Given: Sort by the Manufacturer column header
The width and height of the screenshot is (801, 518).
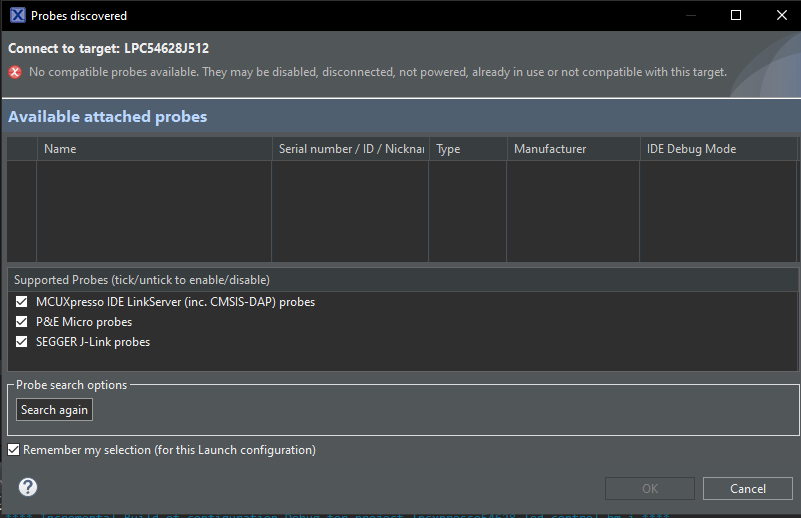Looking at the screenshot, I should pyautogui.click(x=573, y=149).
